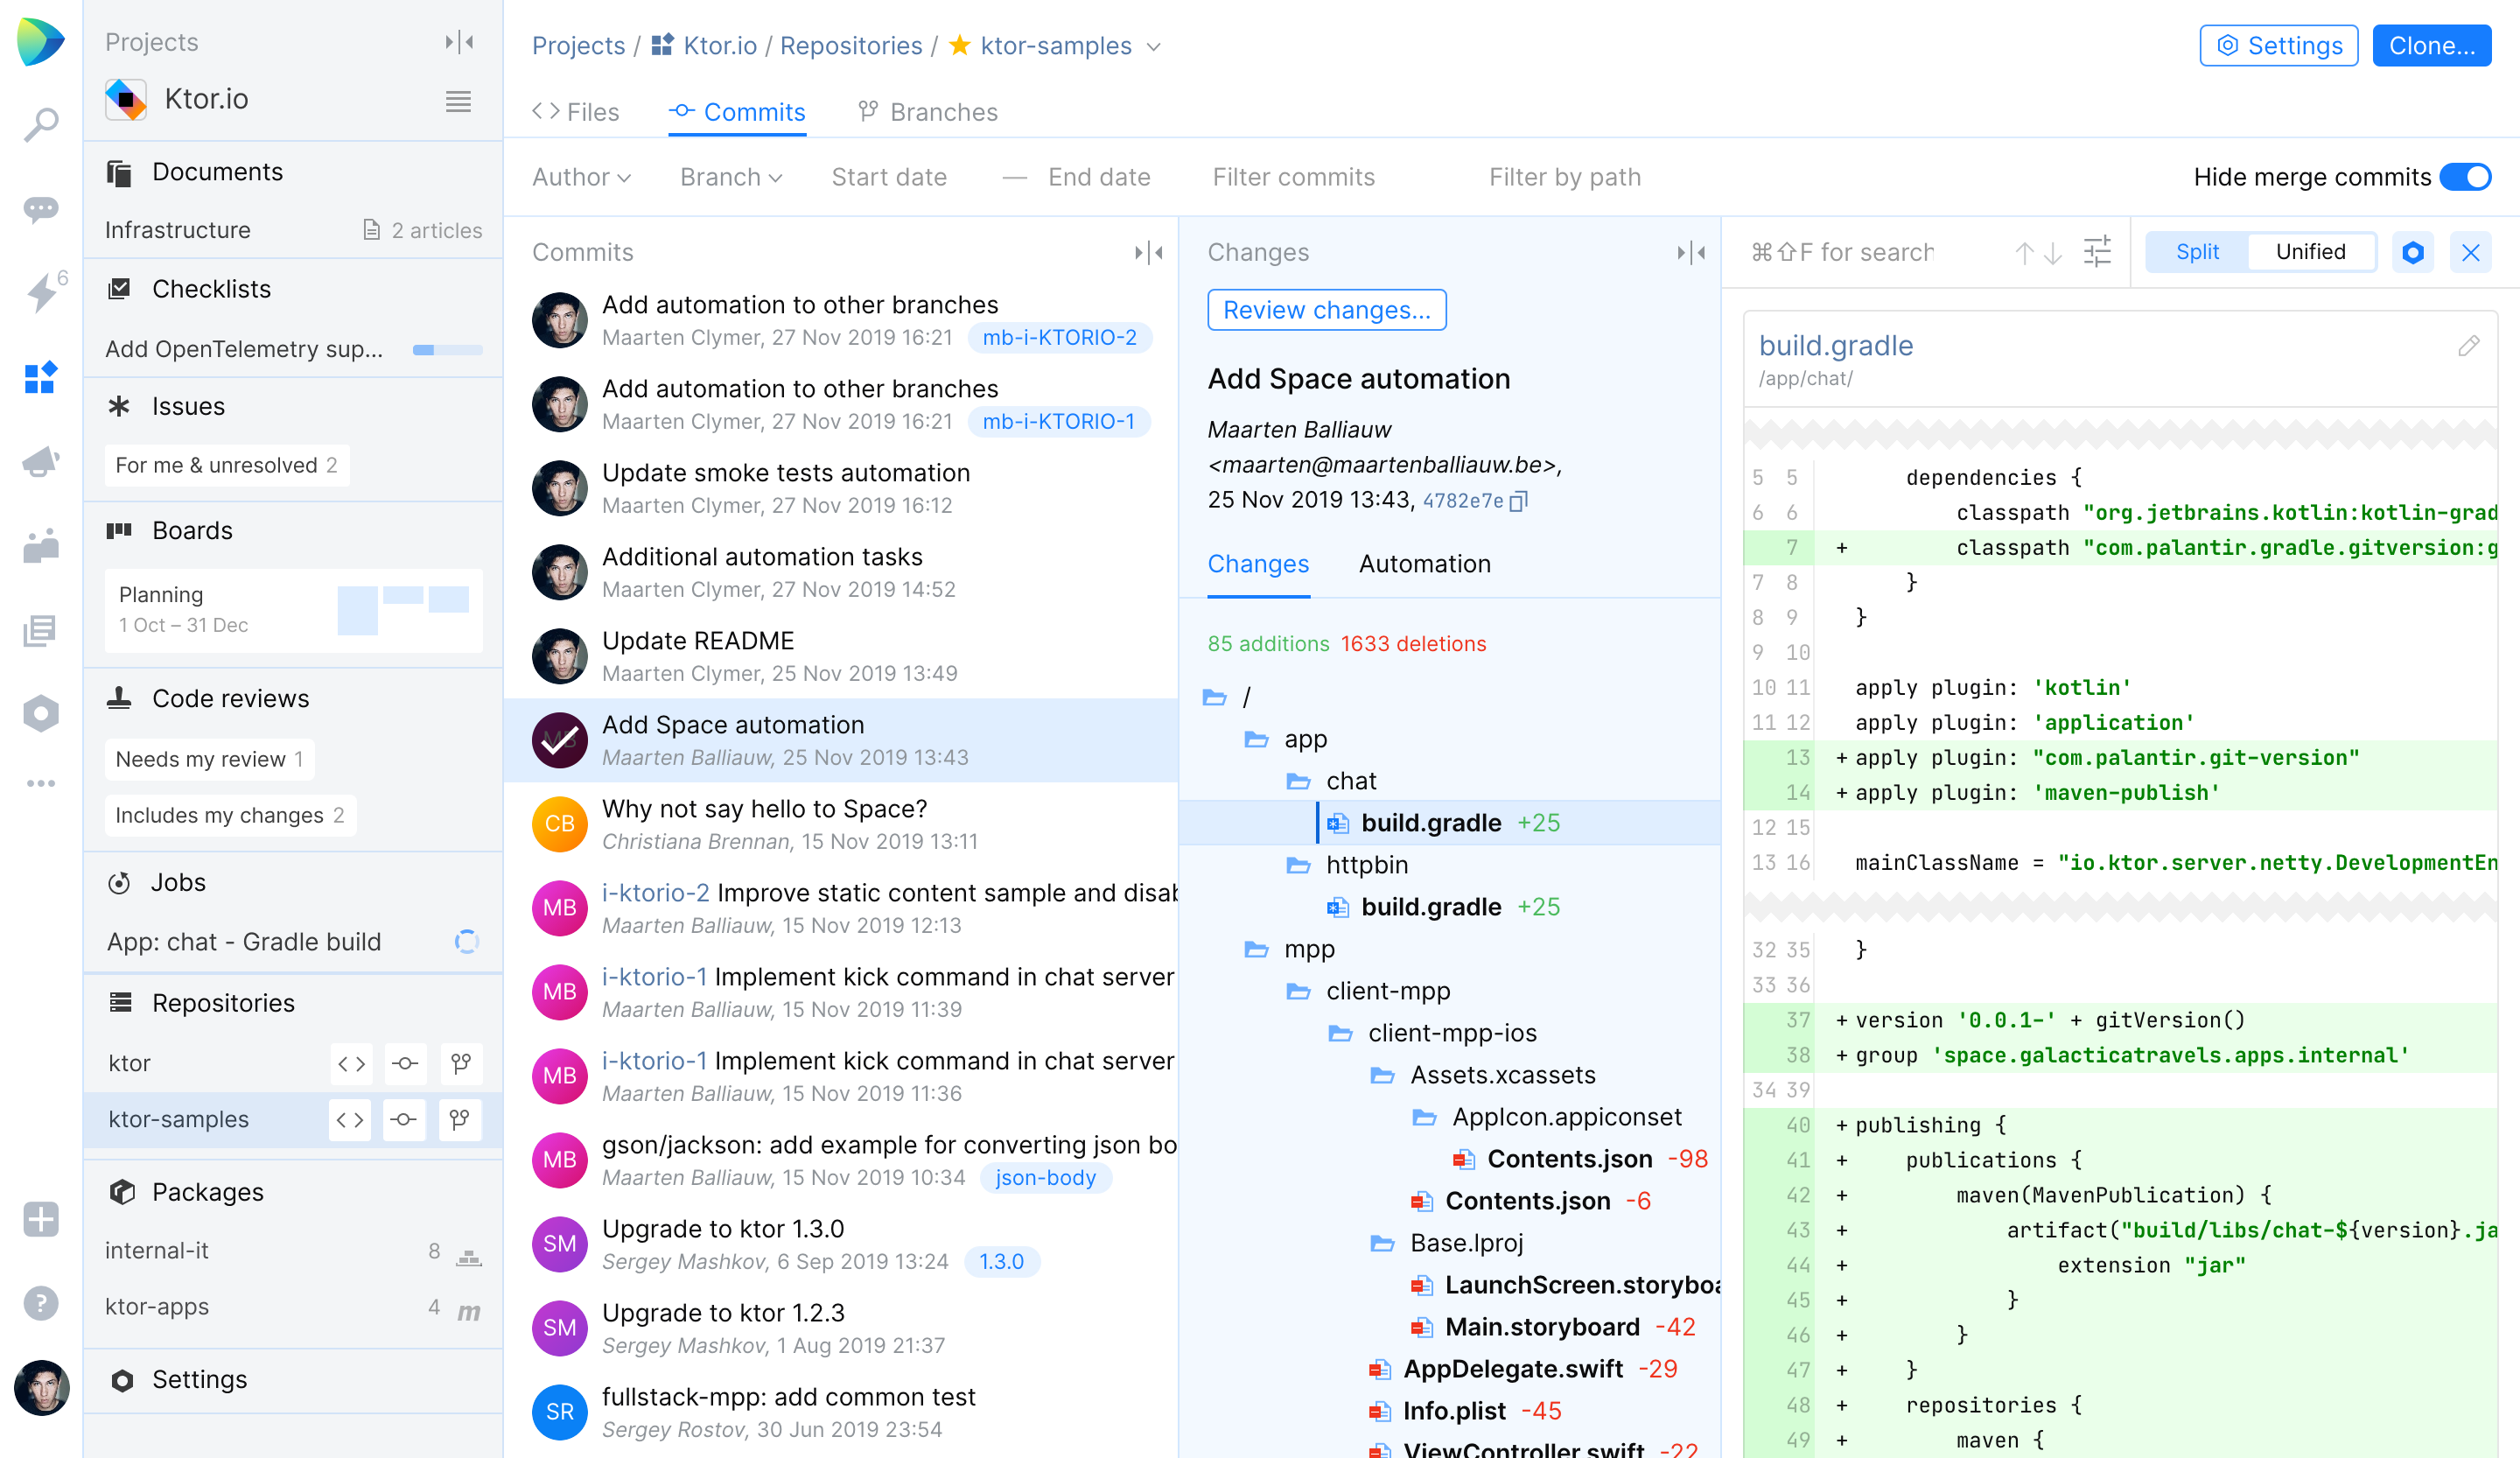Open the Branch filter dropdown
The image size is (2520, 1458).
click(731, 177)
